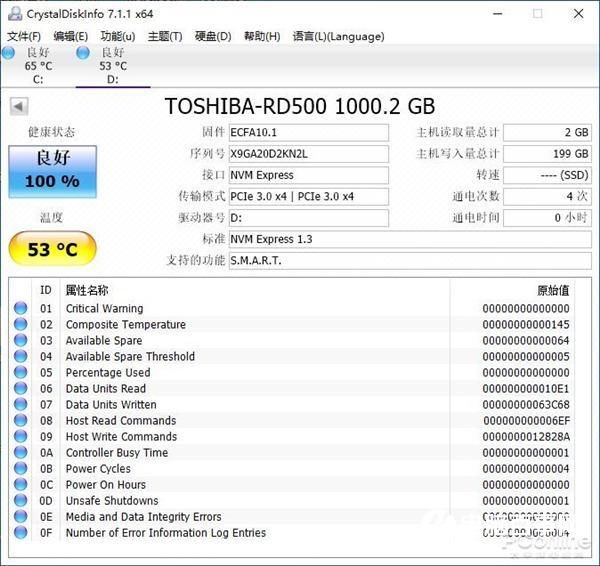
Task: Click the interface field NVM Express
Action: tap(309, 175)
